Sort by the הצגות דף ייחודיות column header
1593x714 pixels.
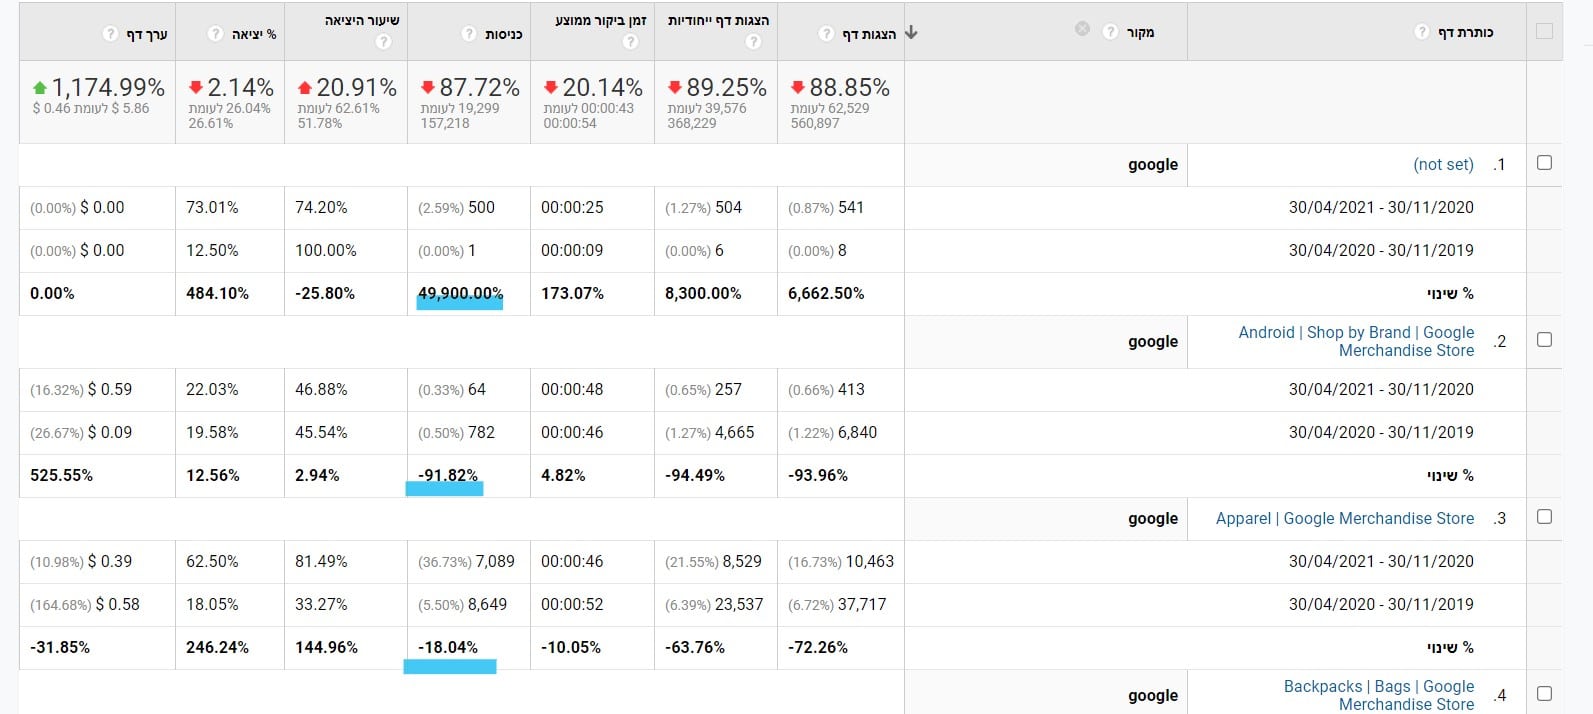pyautogui.click(x=718, y=20)
